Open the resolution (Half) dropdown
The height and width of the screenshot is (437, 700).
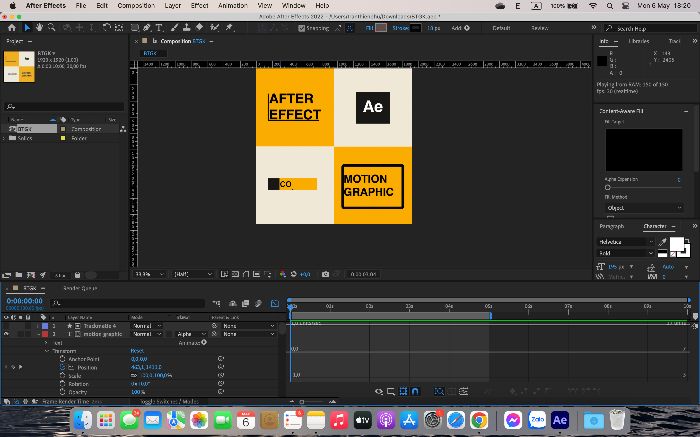pyautogui.click(x=193, y=274)
